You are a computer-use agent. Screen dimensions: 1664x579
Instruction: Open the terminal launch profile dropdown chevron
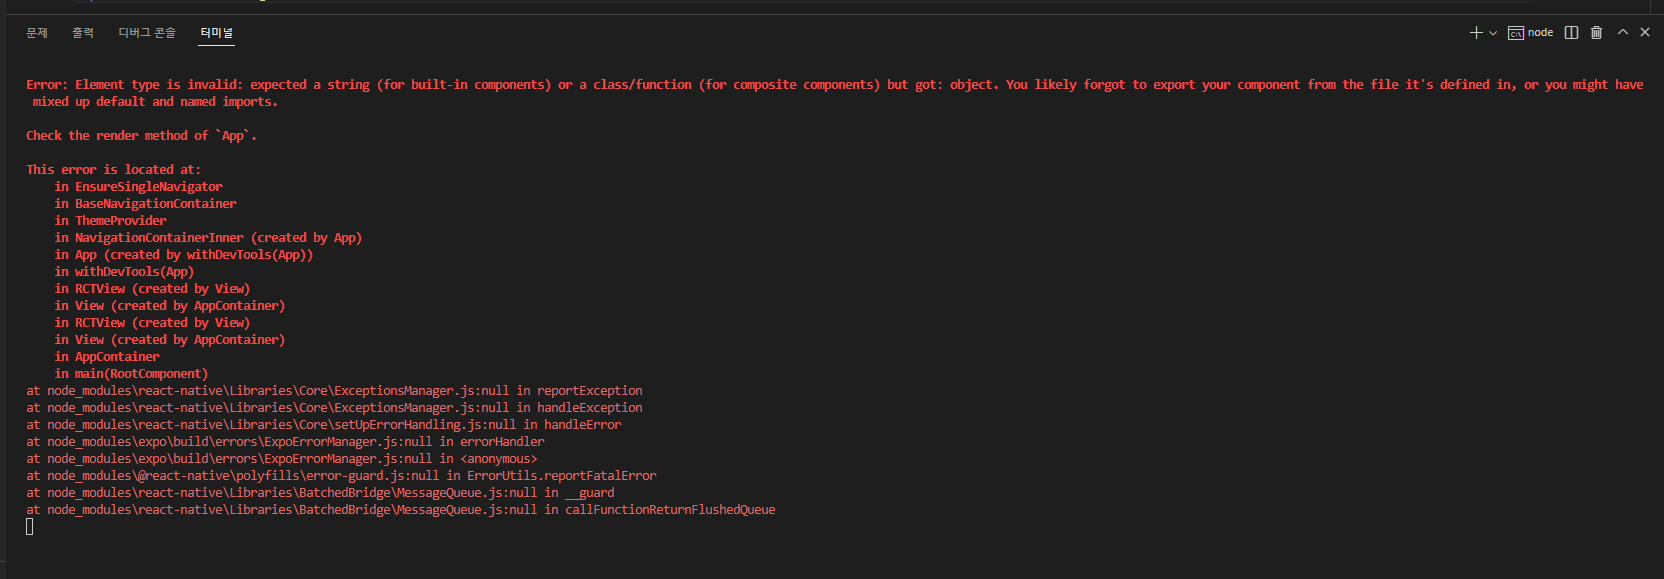click(x=1493, y=33)
